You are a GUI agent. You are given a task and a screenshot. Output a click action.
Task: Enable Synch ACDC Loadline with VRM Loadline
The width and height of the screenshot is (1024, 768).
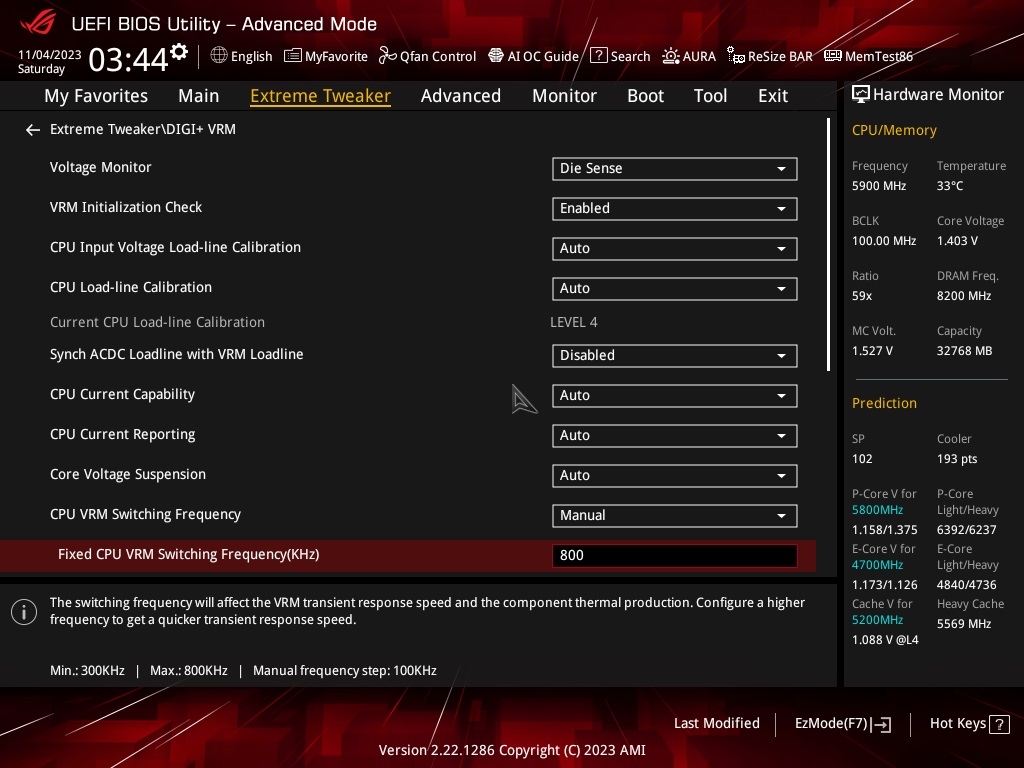click(x=674, y=355)
